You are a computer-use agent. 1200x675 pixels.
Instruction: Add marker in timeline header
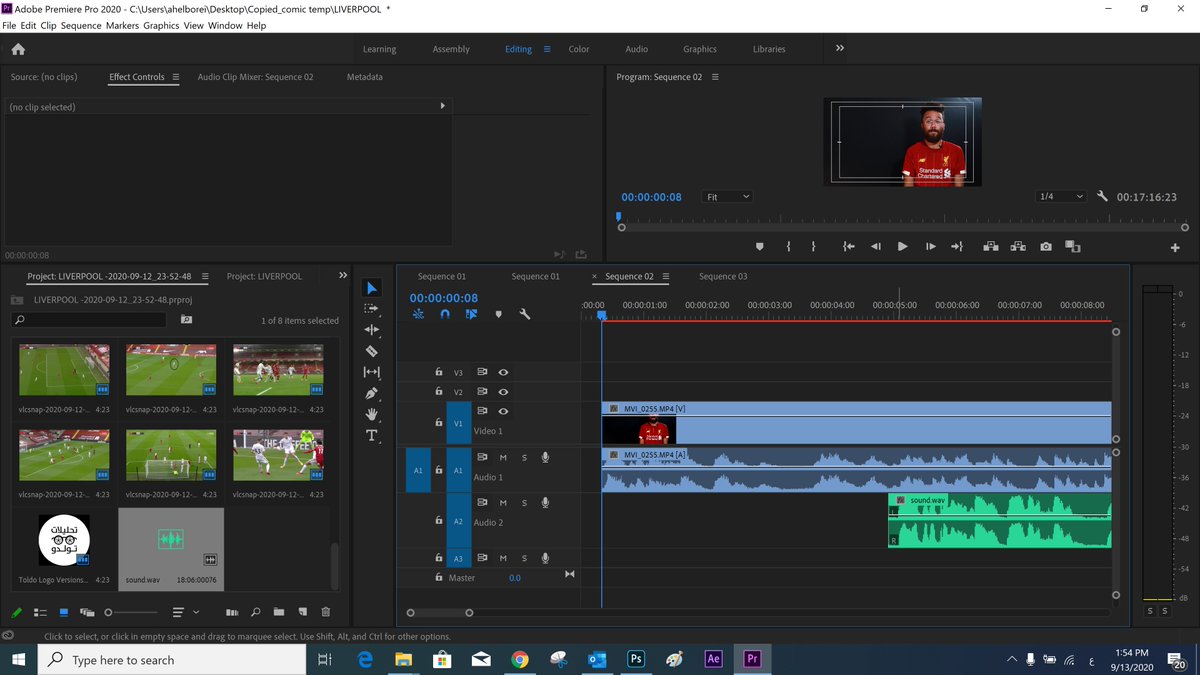[498, 314]
